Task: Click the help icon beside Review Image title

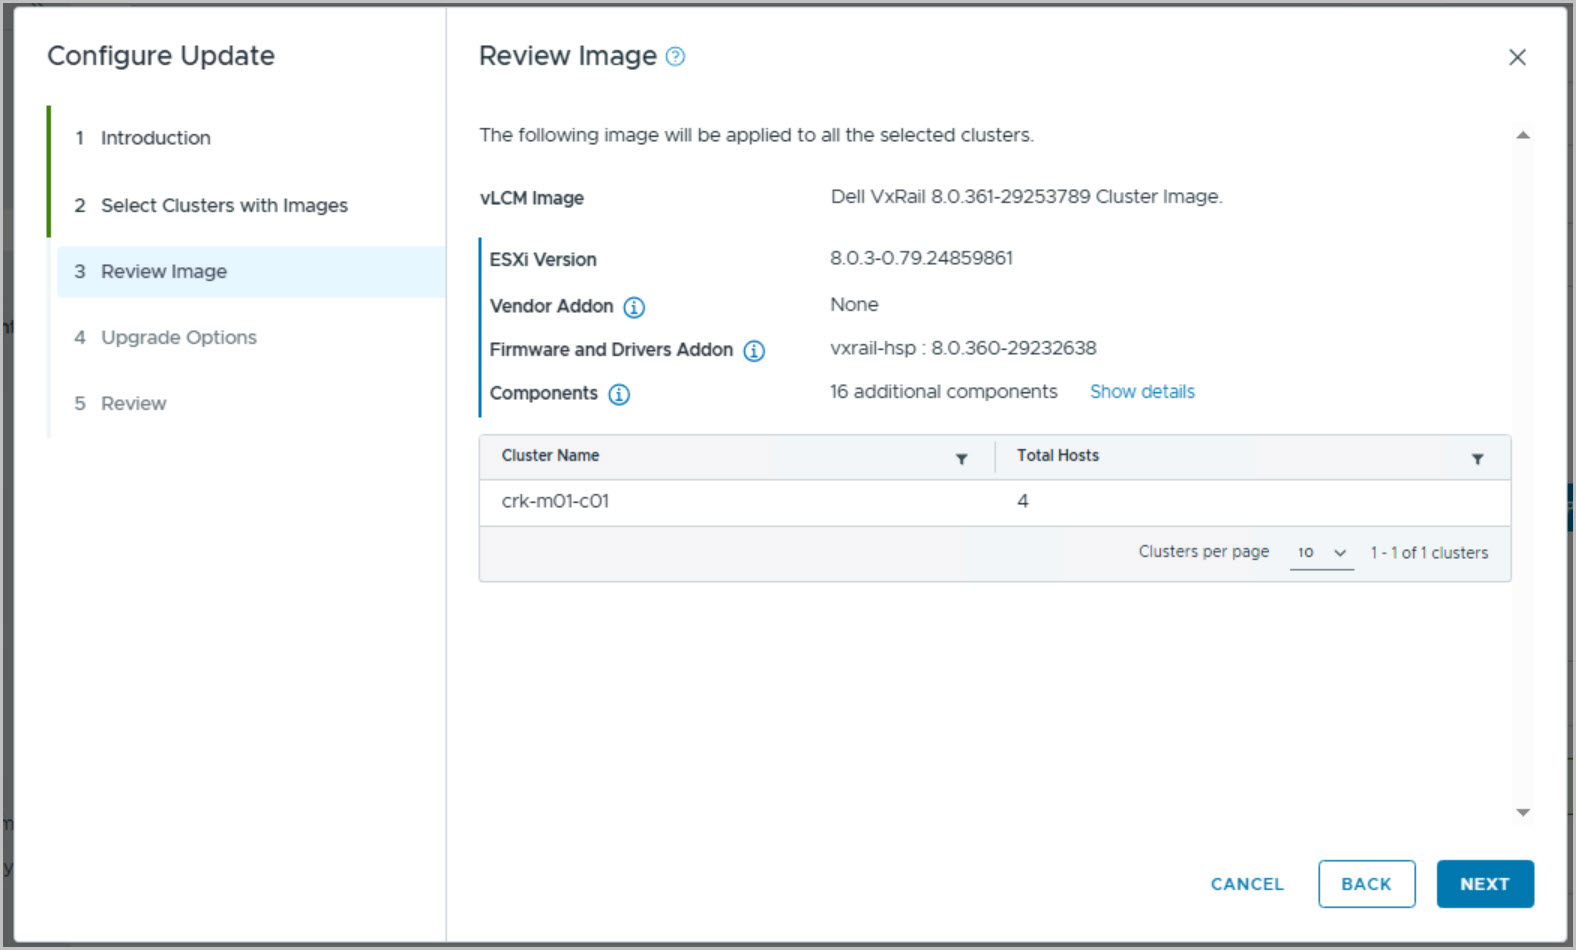Action: [675, 57]
